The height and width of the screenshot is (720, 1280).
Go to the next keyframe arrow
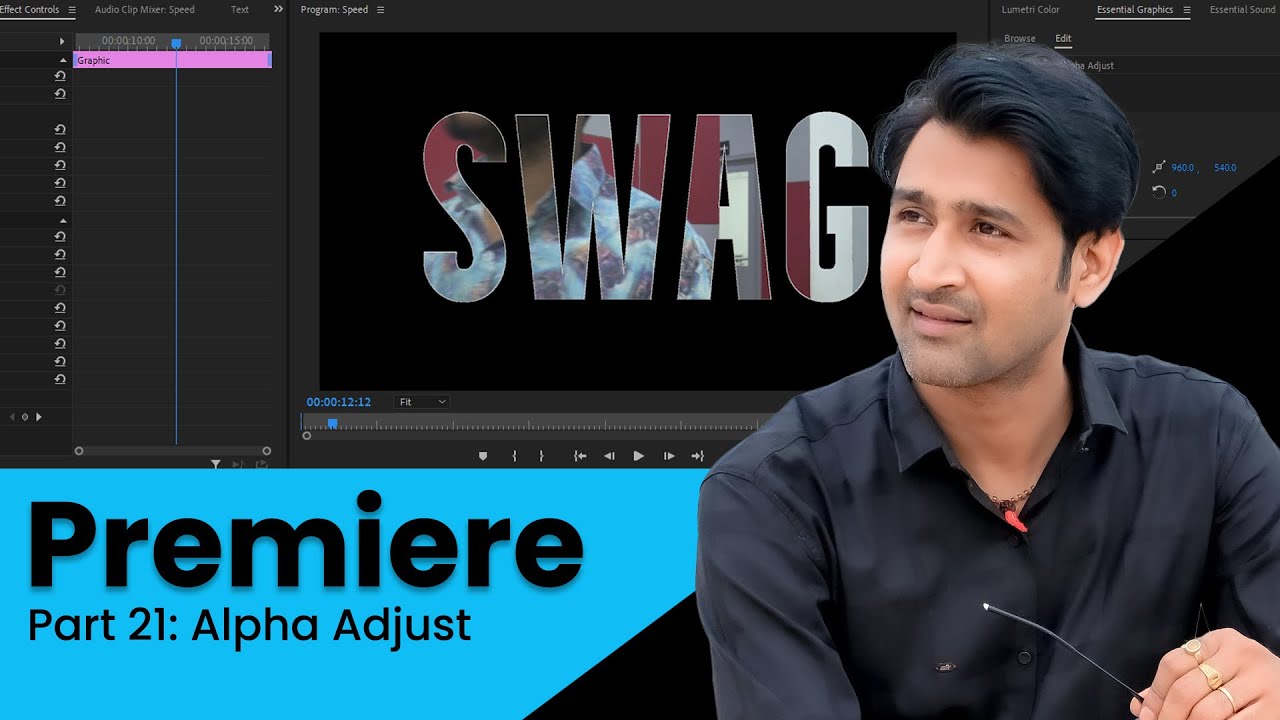39,416
